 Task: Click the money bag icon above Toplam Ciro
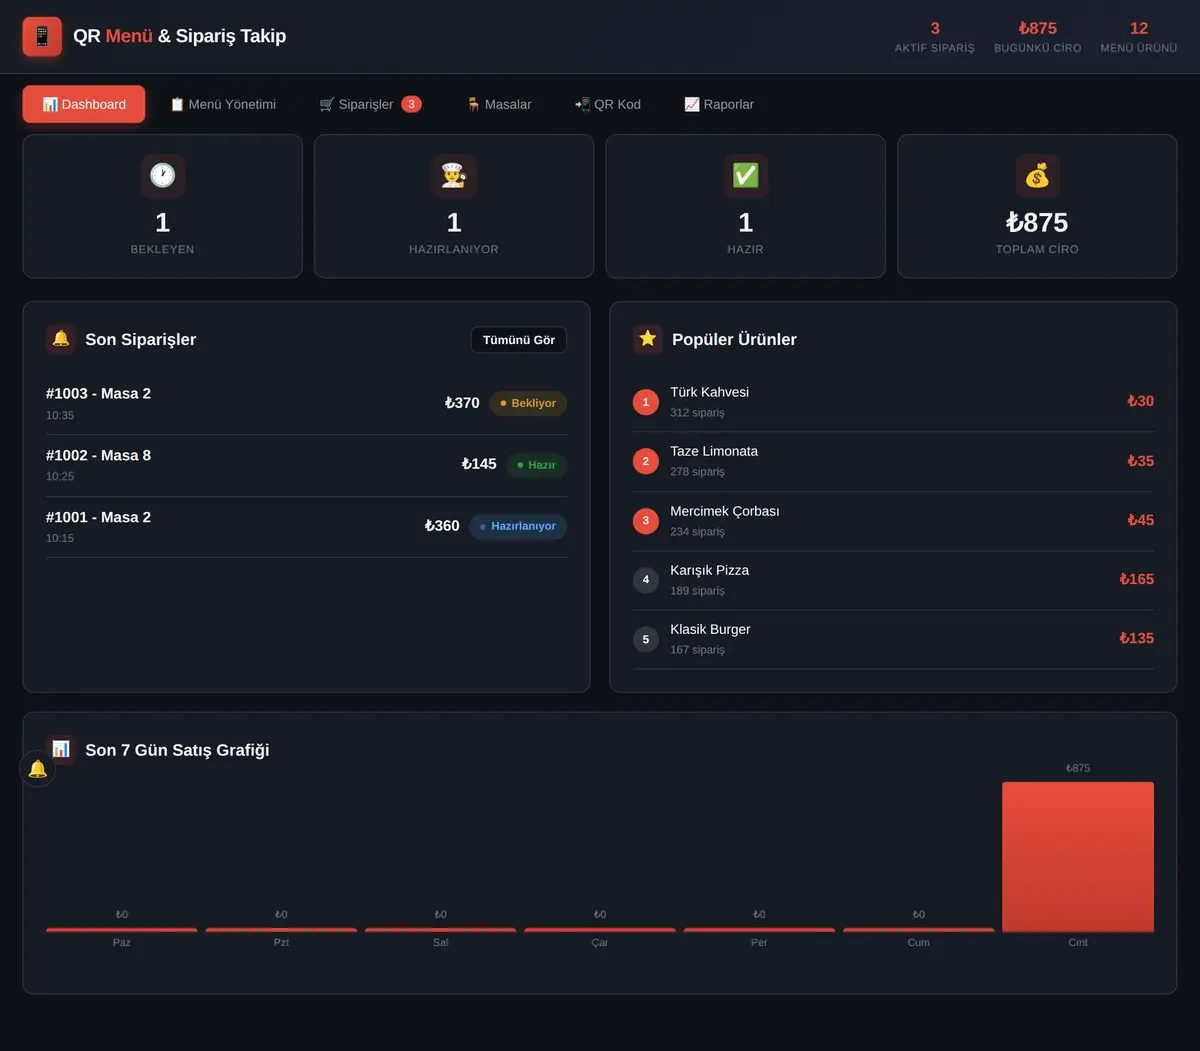1037,176
